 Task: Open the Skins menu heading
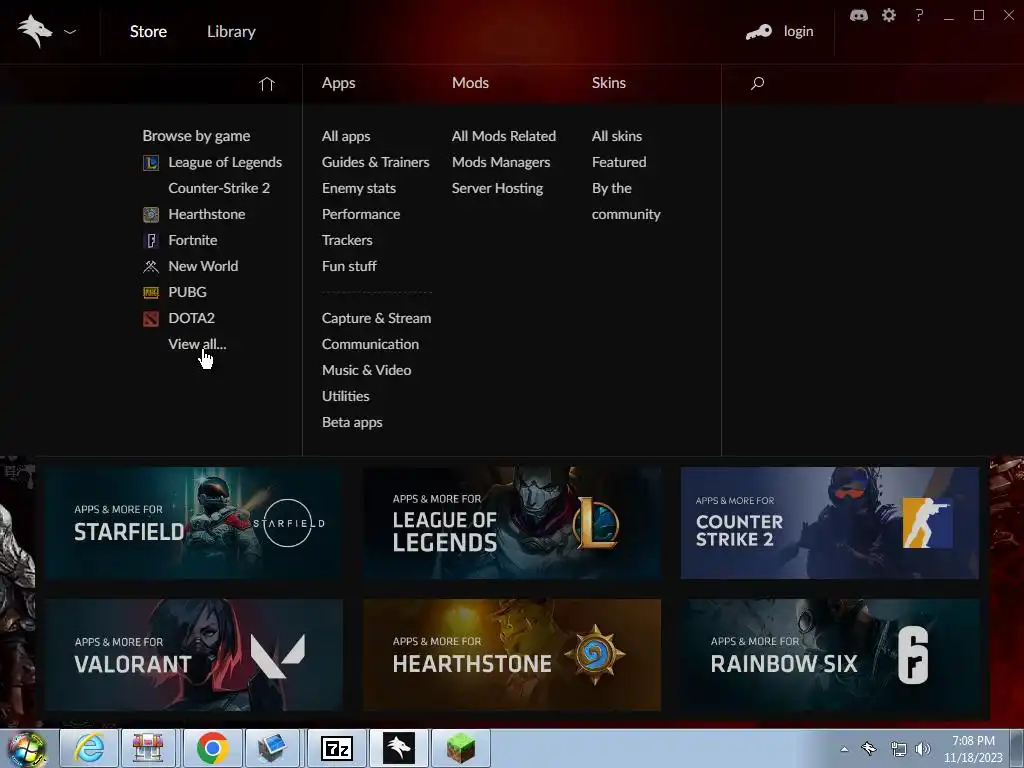click(609, 83)
